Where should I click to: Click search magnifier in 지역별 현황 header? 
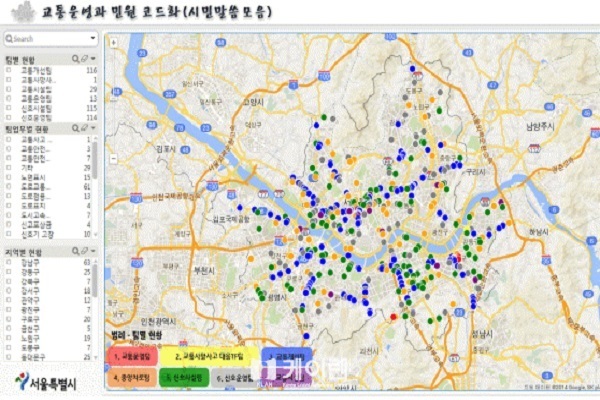76,251
